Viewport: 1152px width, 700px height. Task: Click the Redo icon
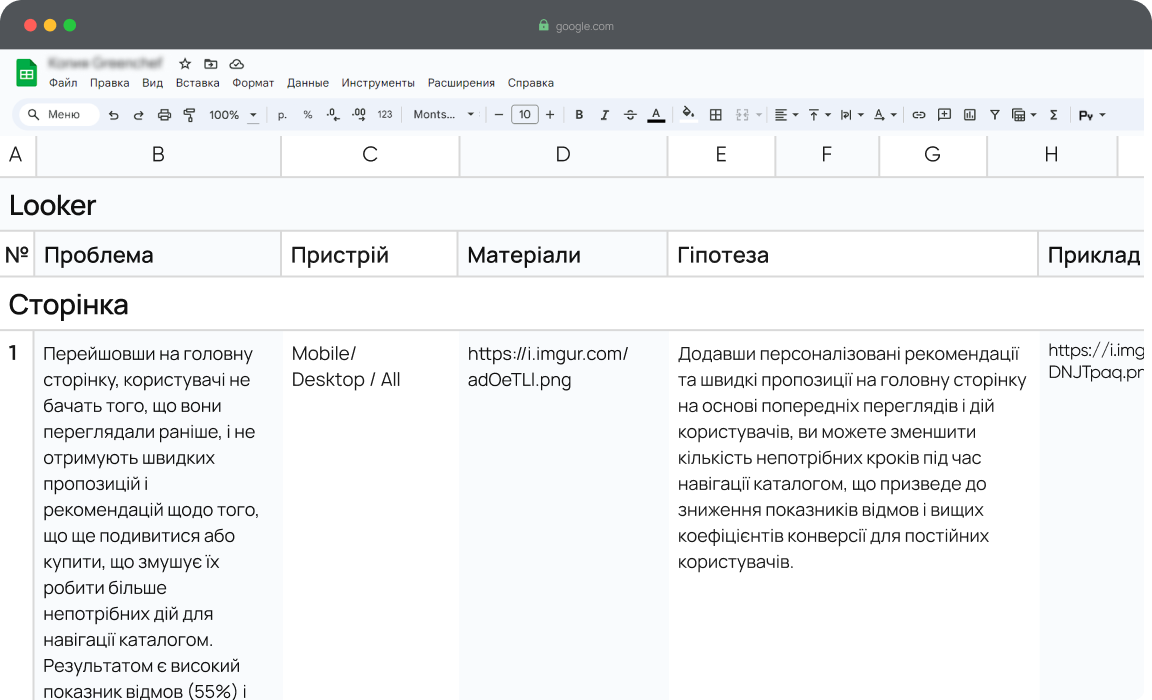(x=138, y=115)
